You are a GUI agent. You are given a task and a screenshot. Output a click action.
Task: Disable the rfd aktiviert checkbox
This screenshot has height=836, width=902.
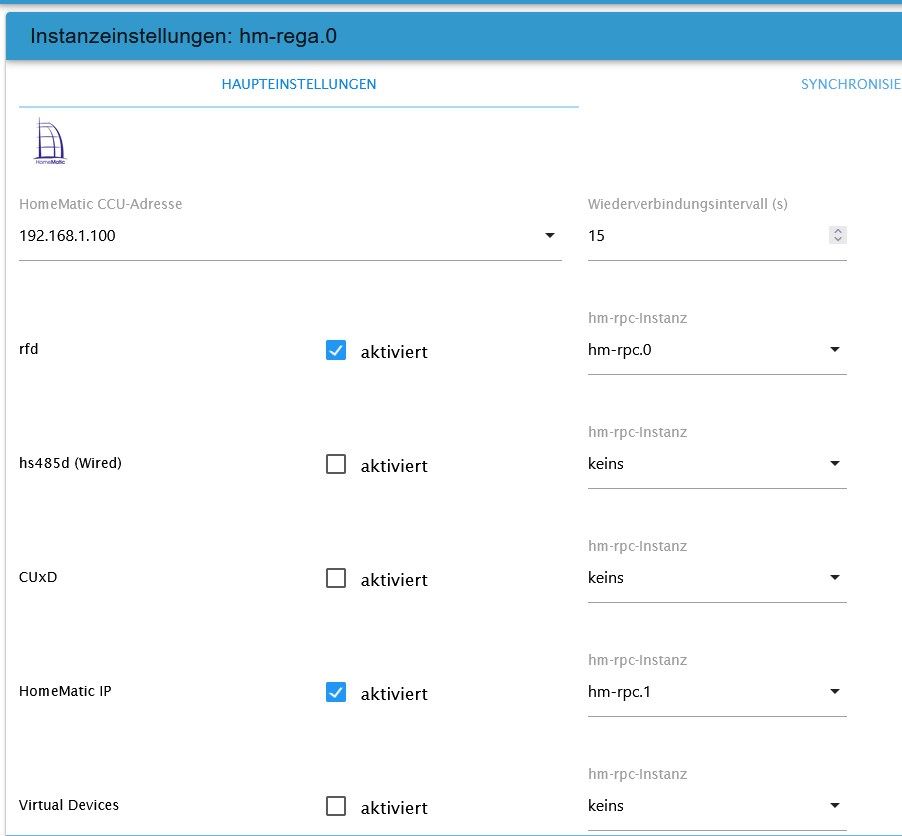(336, 350)
